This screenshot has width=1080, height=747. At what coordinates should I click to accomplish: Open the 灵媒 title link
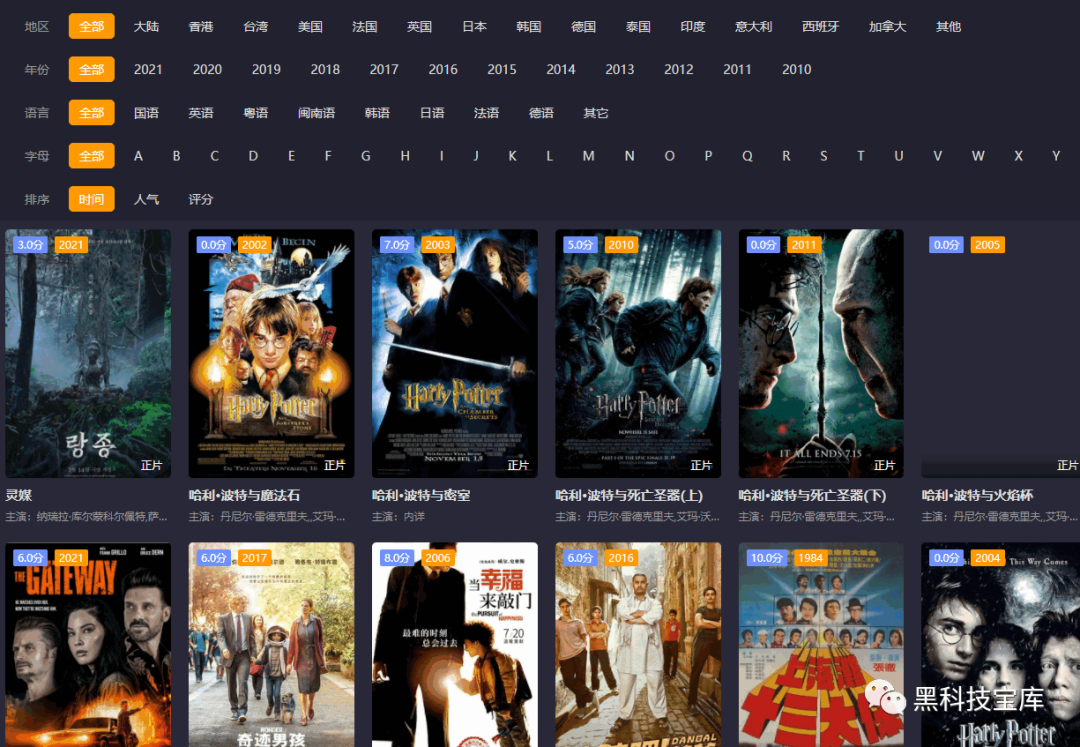19,496
